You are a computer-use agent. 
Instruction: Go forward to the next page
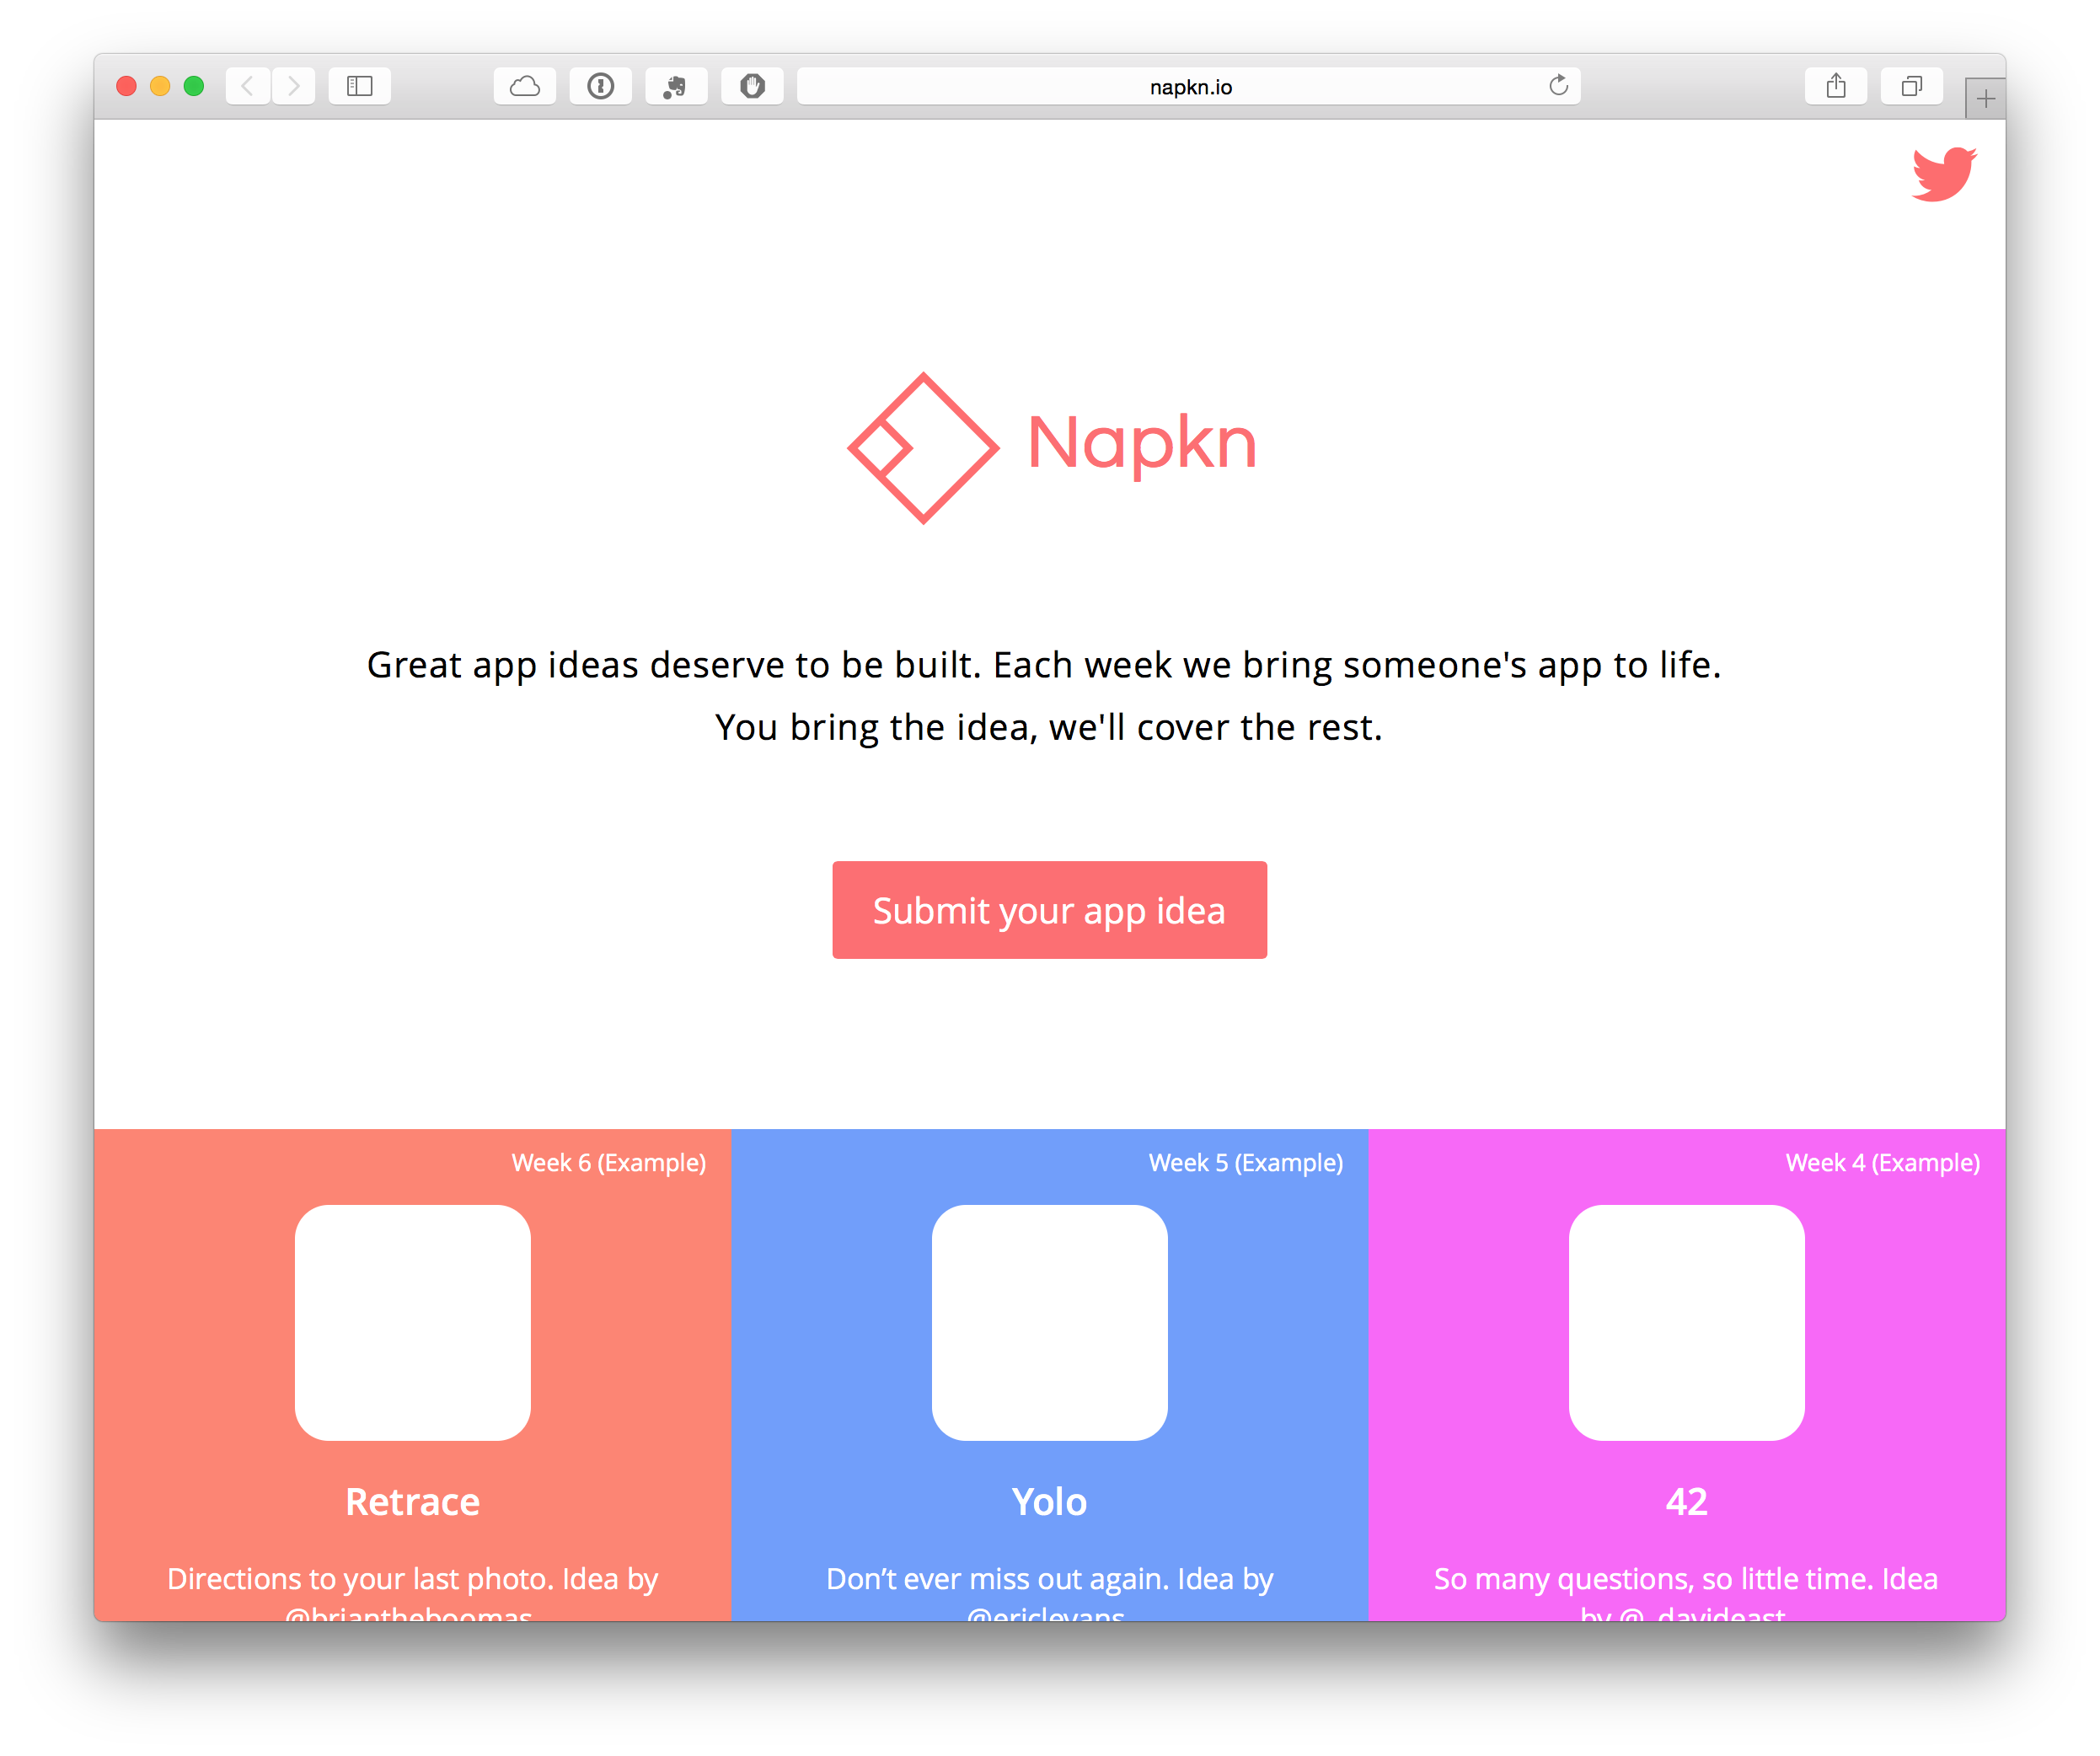tap(293, 86)
